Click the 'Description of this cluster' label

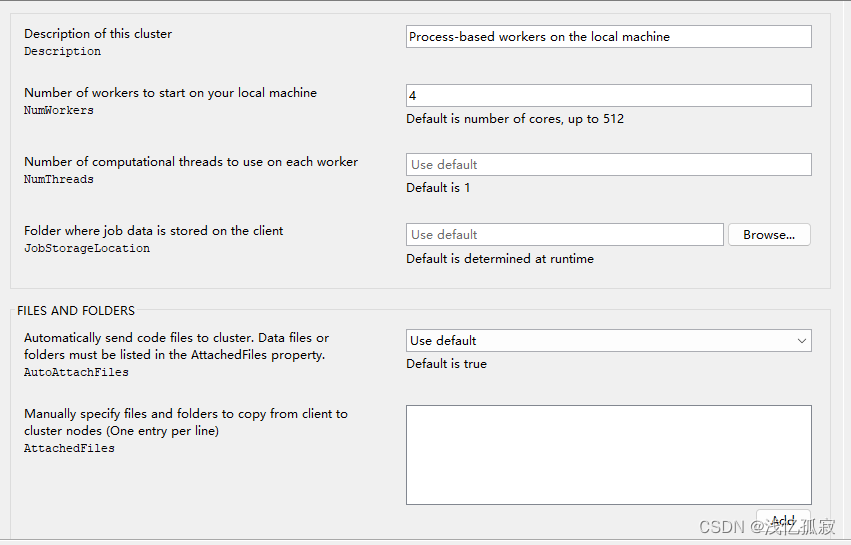tap(98, 34)
